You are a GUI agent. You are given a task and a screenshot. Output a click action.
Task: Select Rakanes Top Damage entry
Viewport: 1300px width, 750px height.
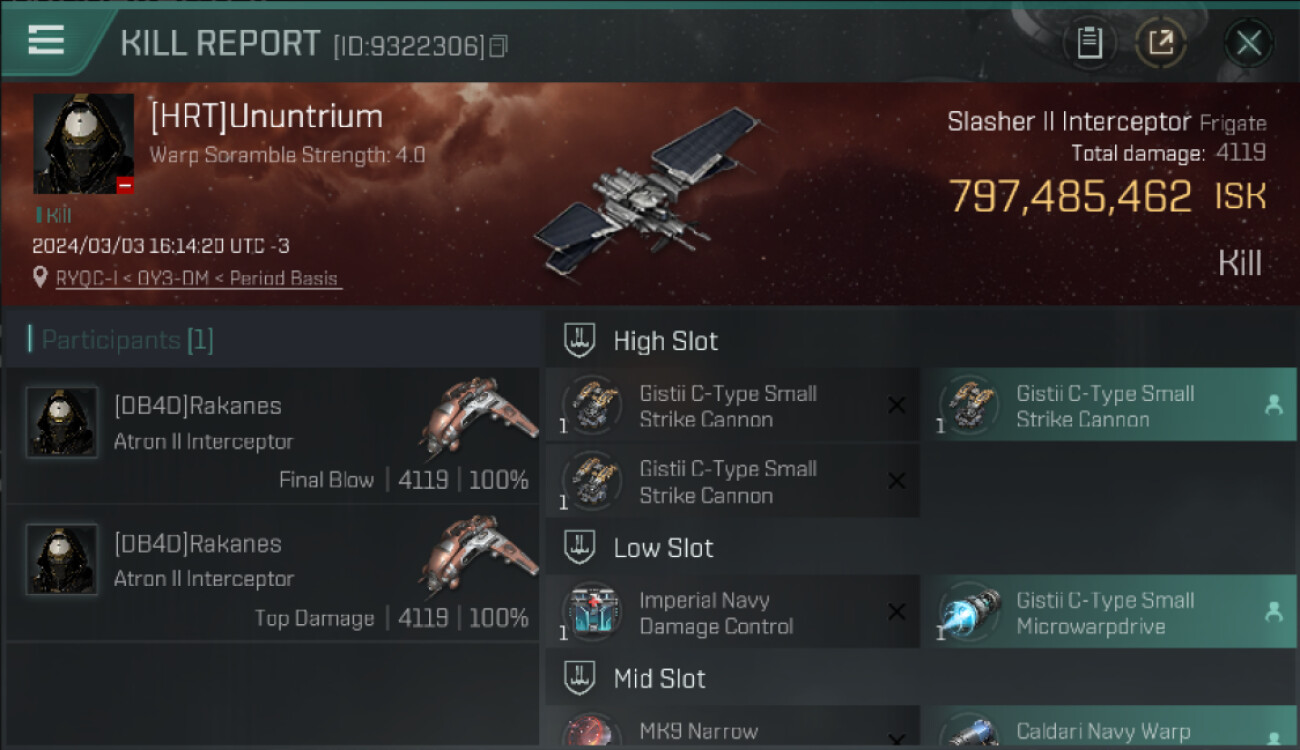(x=272, y=574)
